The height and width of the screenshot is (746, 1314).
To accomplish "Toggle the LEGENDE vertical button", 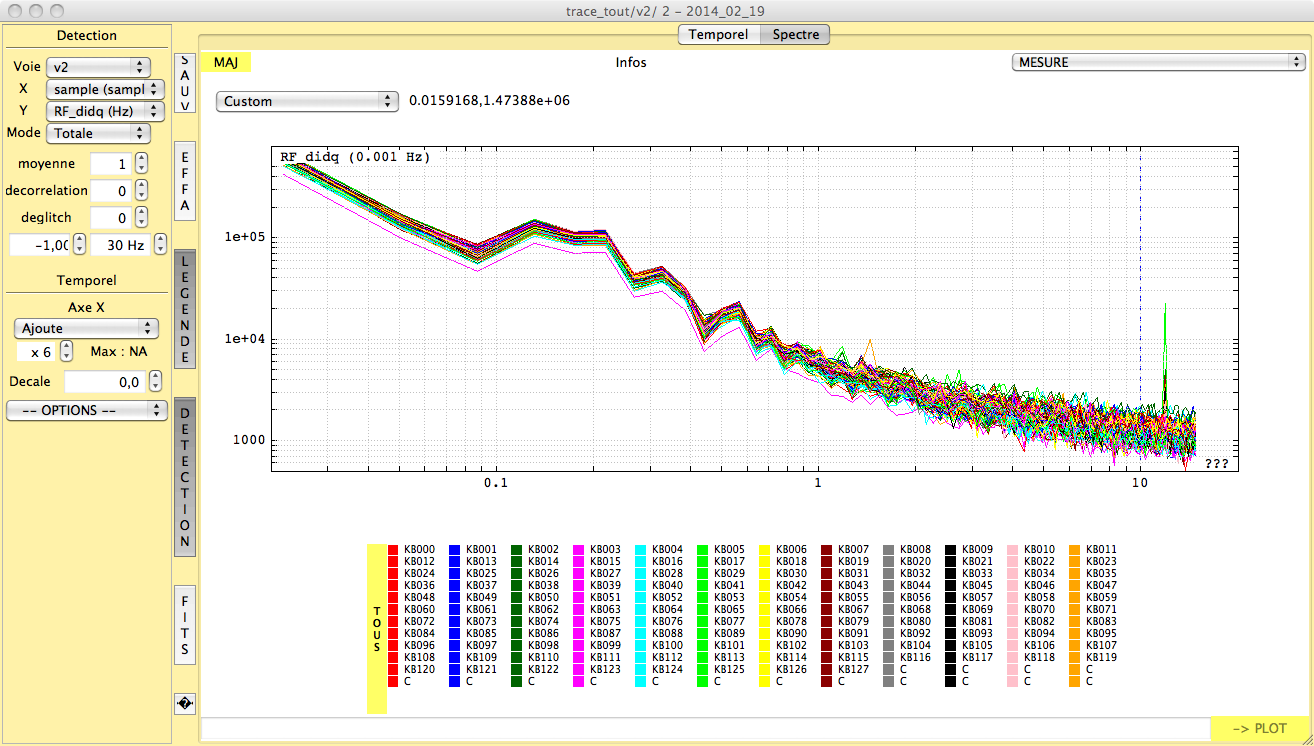I will coord(185,309).
